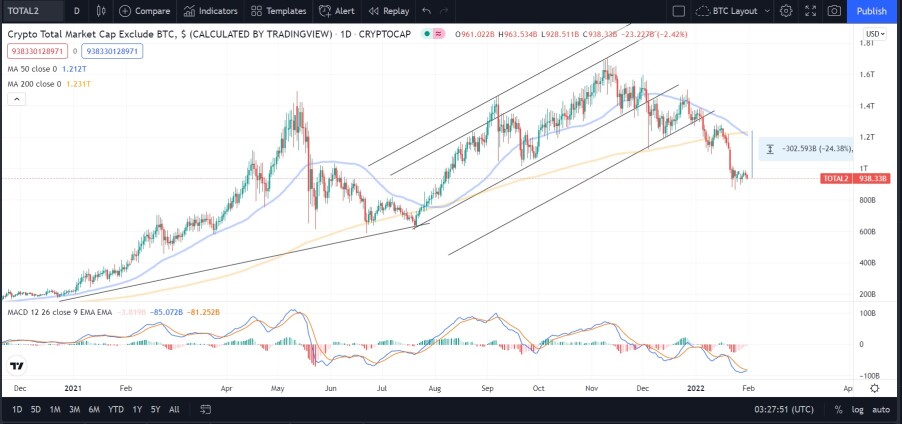The height and width of the screenshot is (424, 902).
Task: Open indicator Templates menu
Action: click(278, 11)
